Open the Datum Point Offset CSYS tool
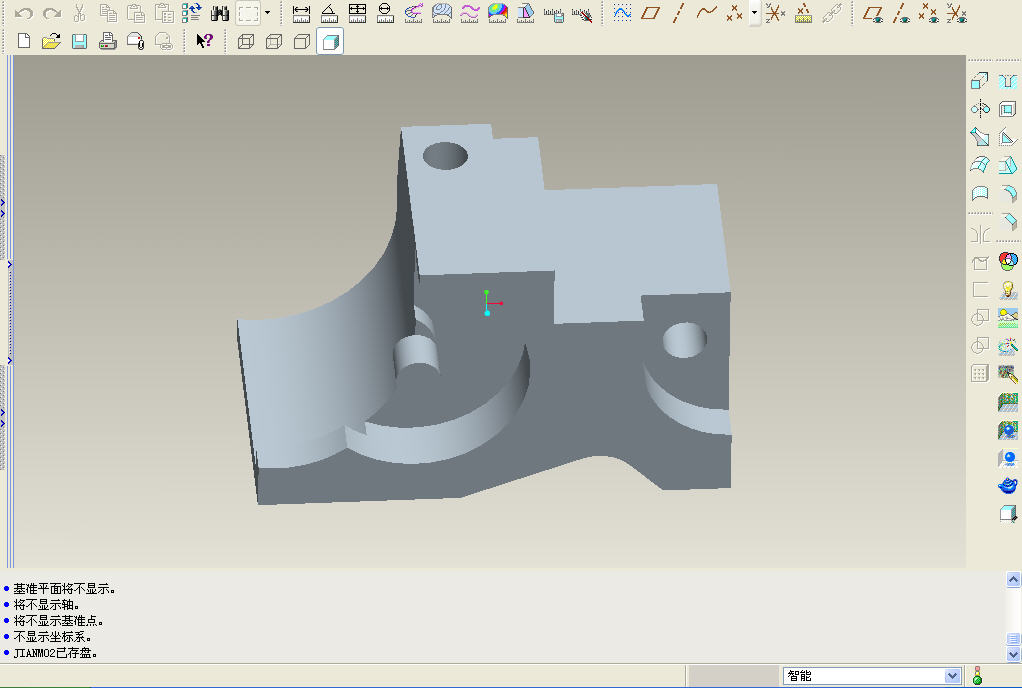1022x688 pixels. coord(803,13)
